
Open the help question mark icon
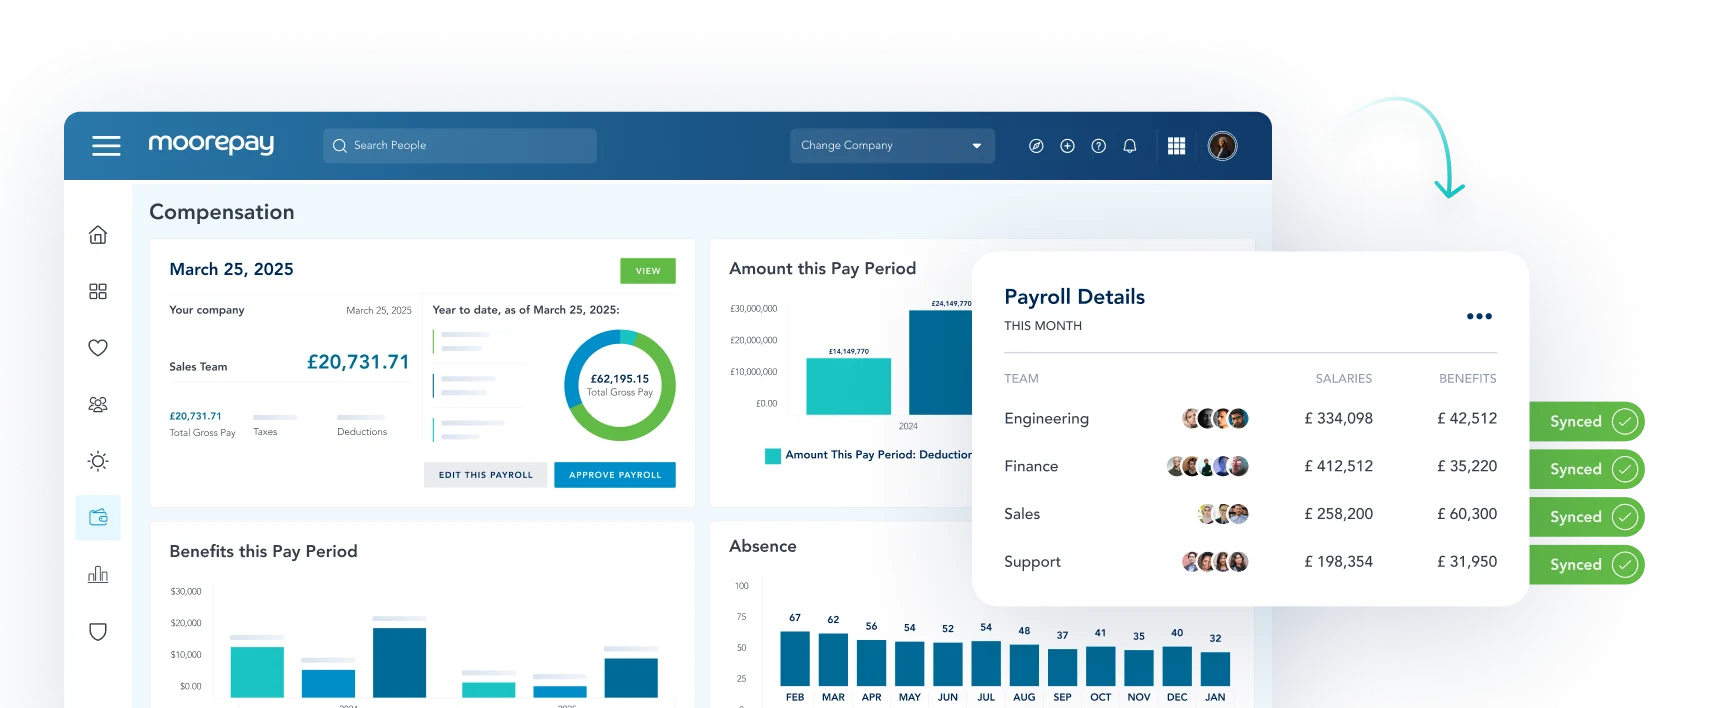point(1098,146)
